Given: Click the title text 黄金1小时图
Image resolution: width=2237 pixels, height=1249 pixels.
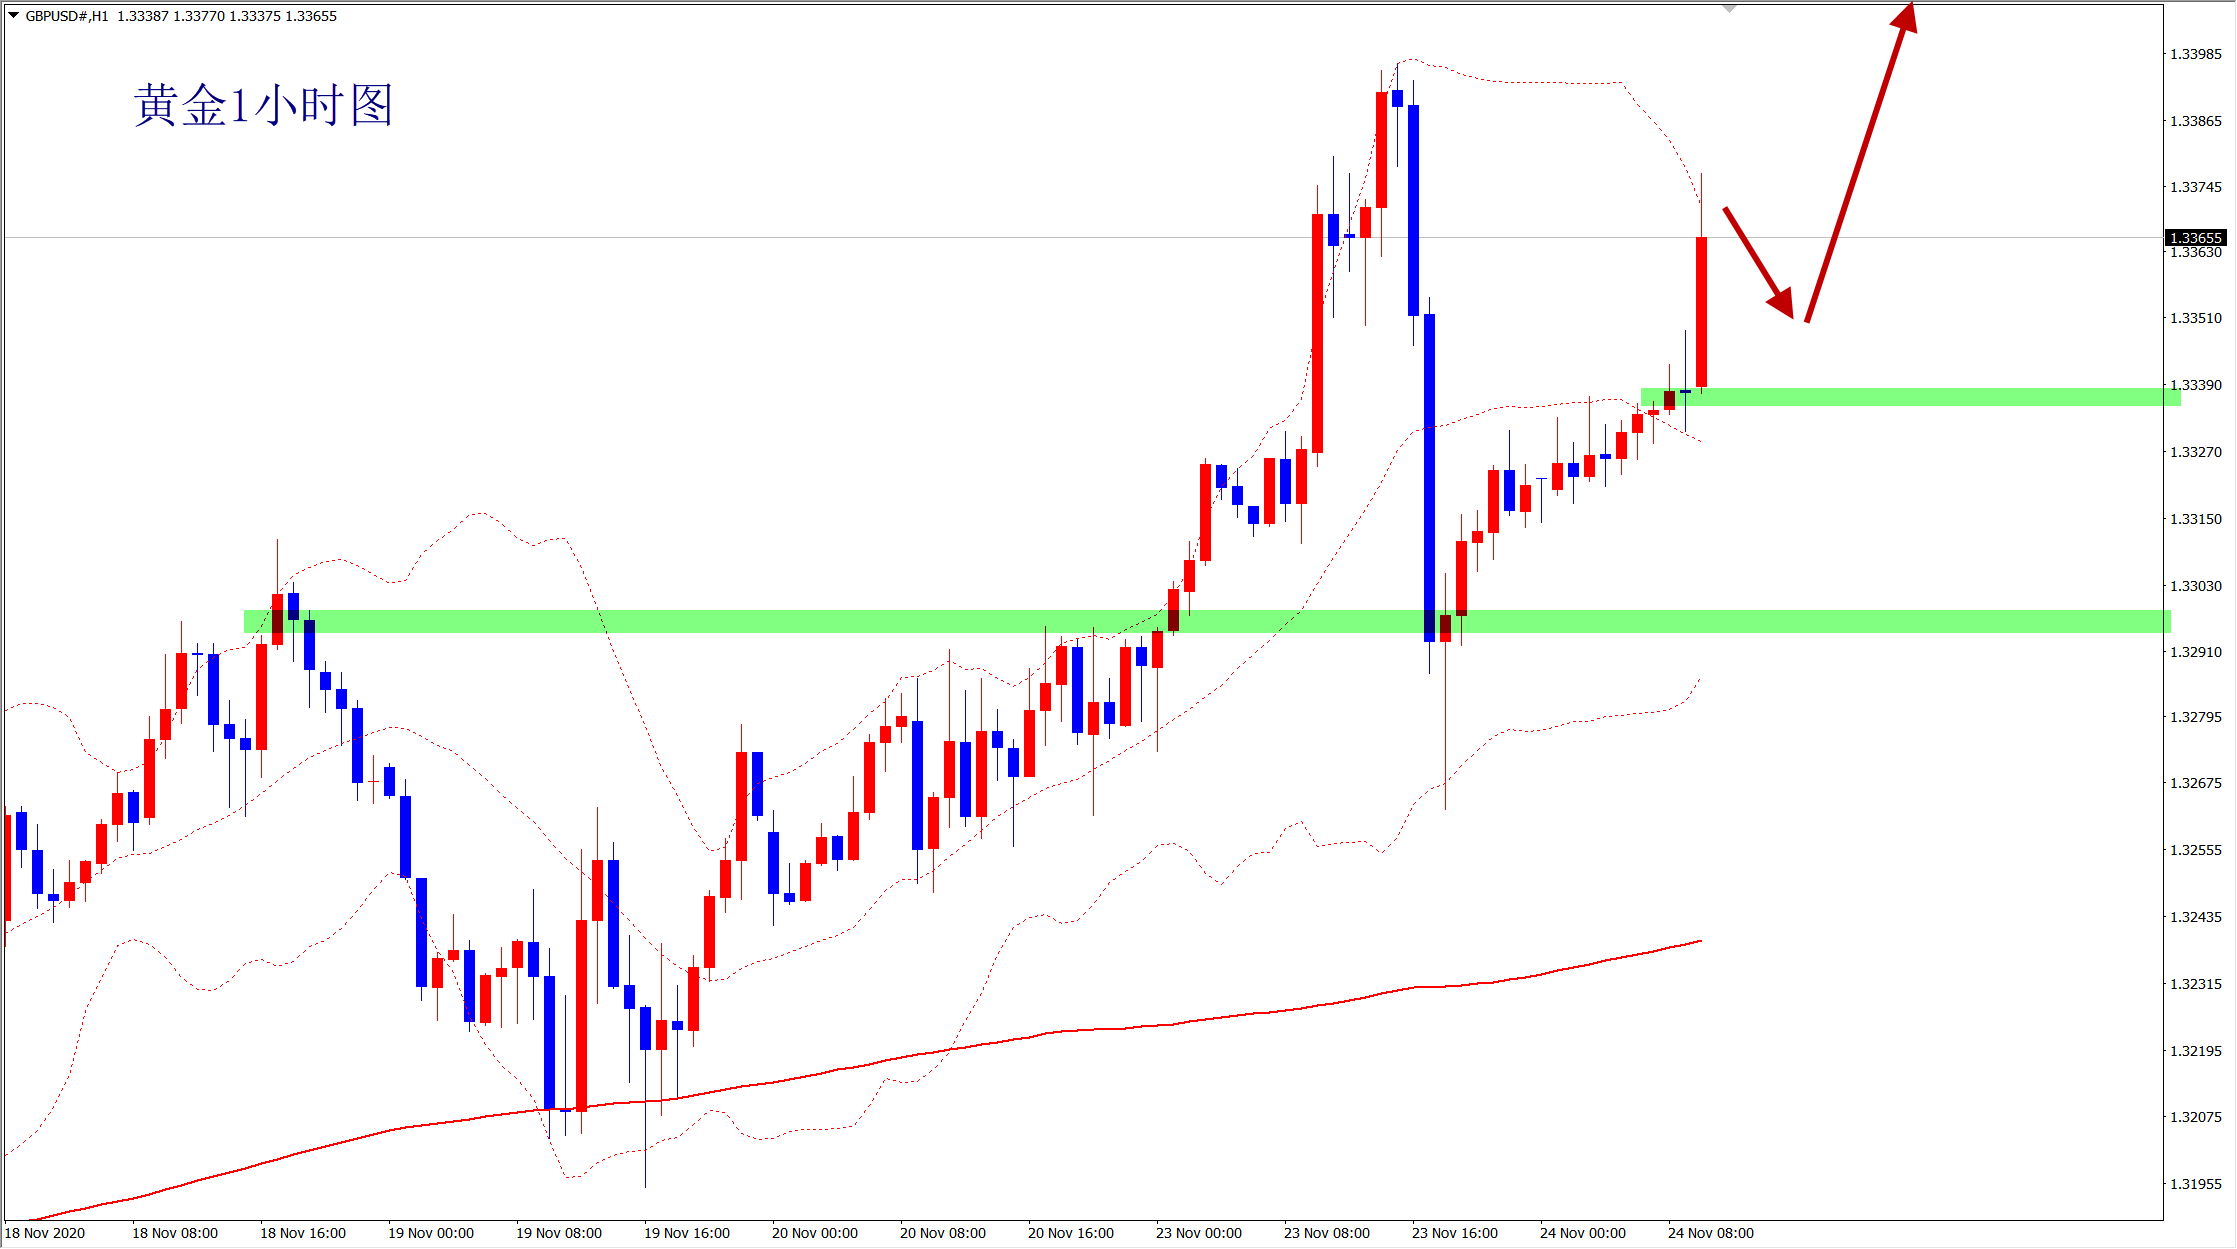Looking at the screenshot, I should coord(263,106).
